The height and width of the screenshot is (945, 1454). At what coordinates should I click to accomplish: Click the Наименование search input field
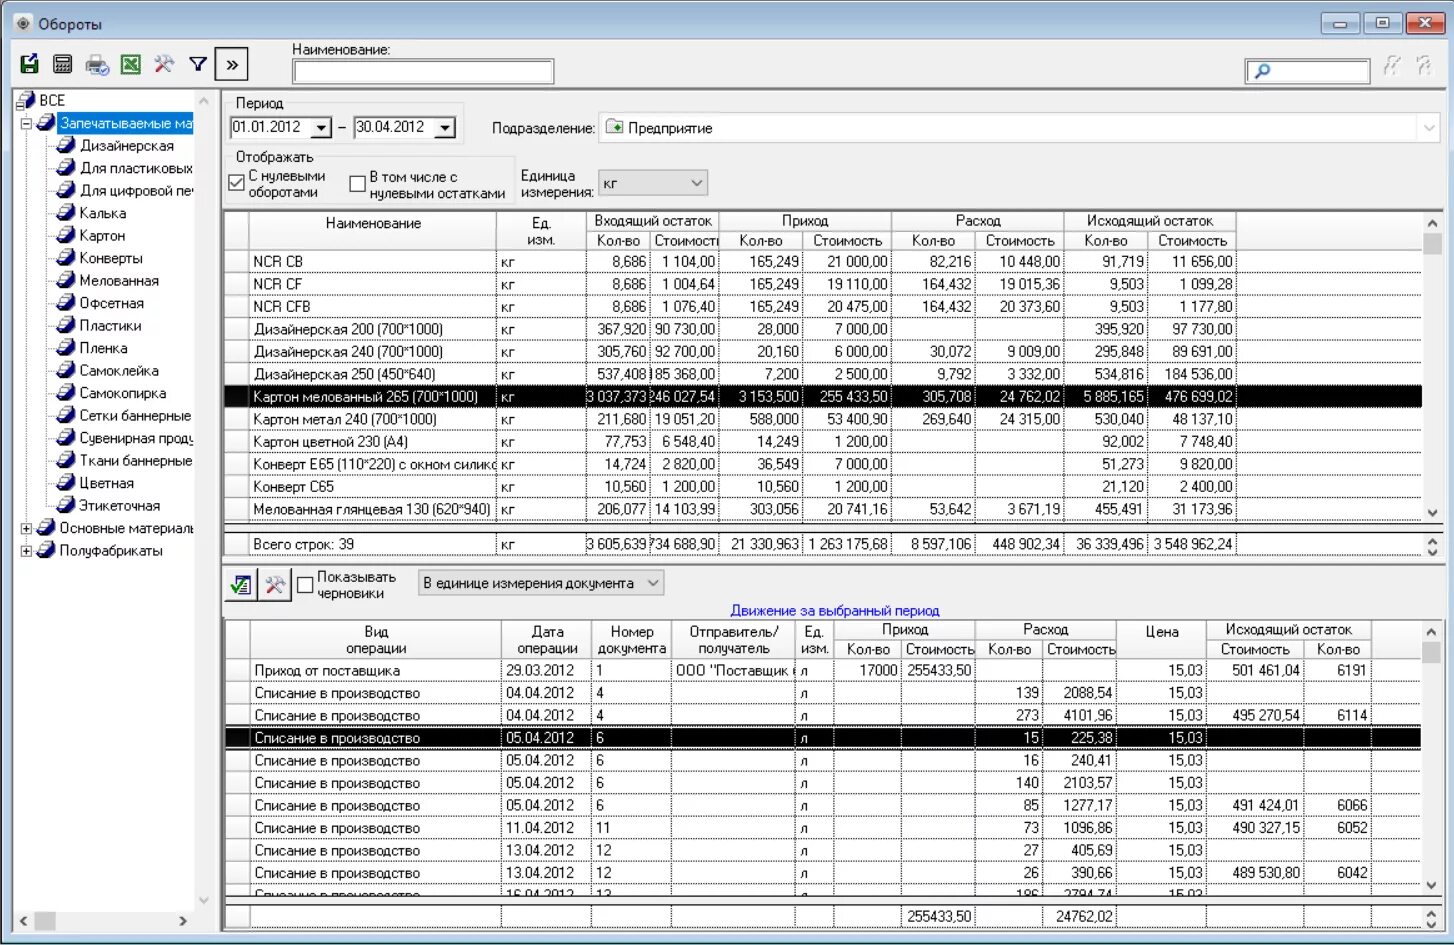tap(423, 71)
